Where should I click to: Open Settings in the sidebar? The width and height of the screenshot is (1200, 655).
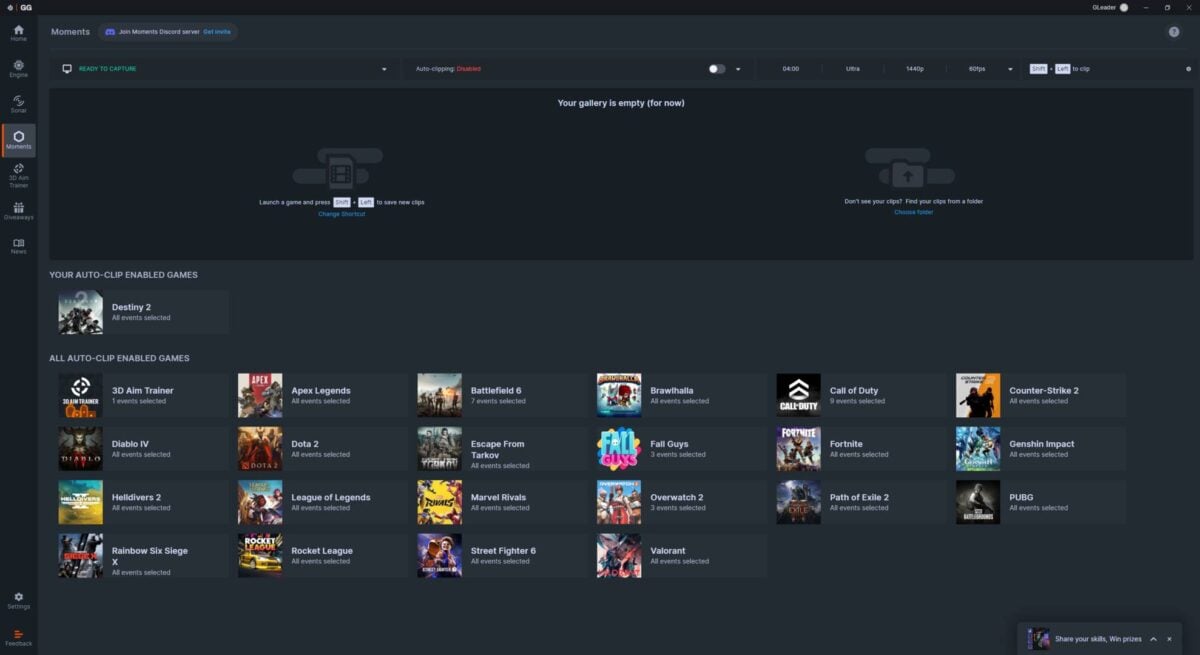click(x=18, y=600)
